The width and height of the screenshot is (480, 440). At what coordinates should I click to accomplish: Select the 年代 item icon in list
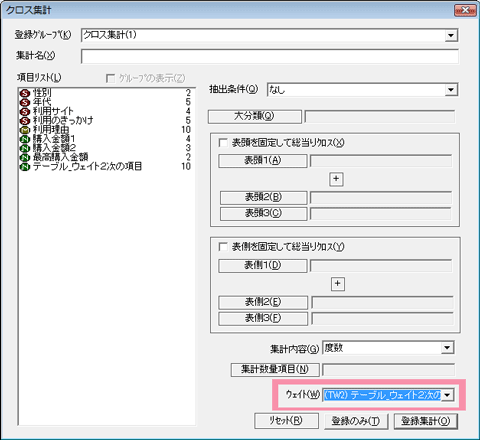click(x=25, y=102)
